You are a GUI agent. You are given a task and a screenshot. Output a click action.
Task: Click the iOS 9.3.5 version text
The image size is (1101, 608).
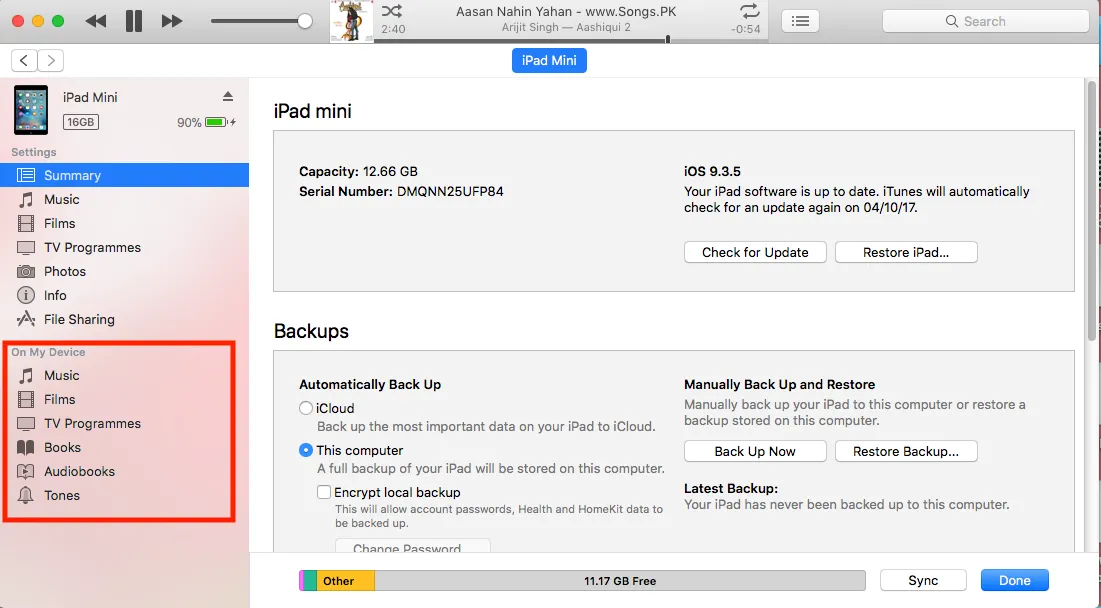click(712, 171)
